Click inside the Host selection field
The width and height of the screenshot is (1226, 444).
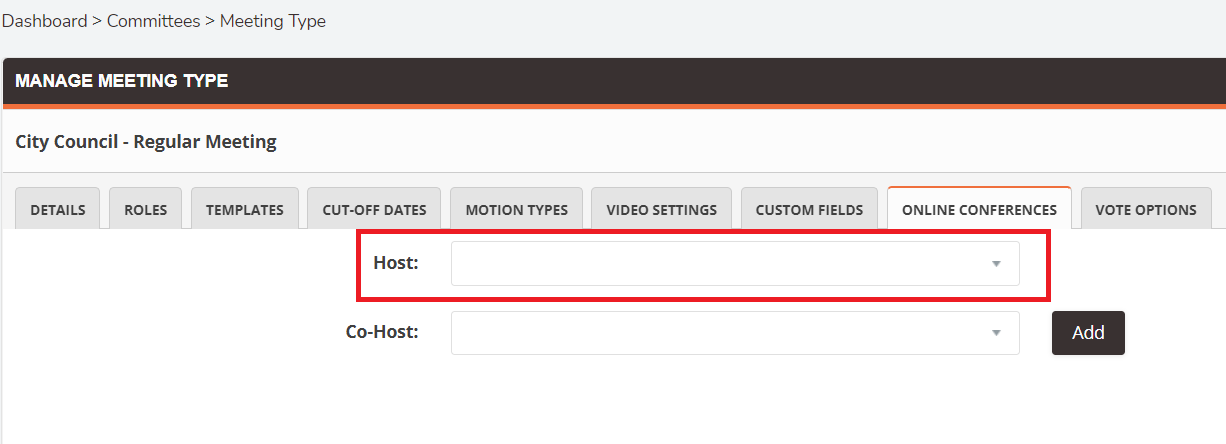click(735, 264)
